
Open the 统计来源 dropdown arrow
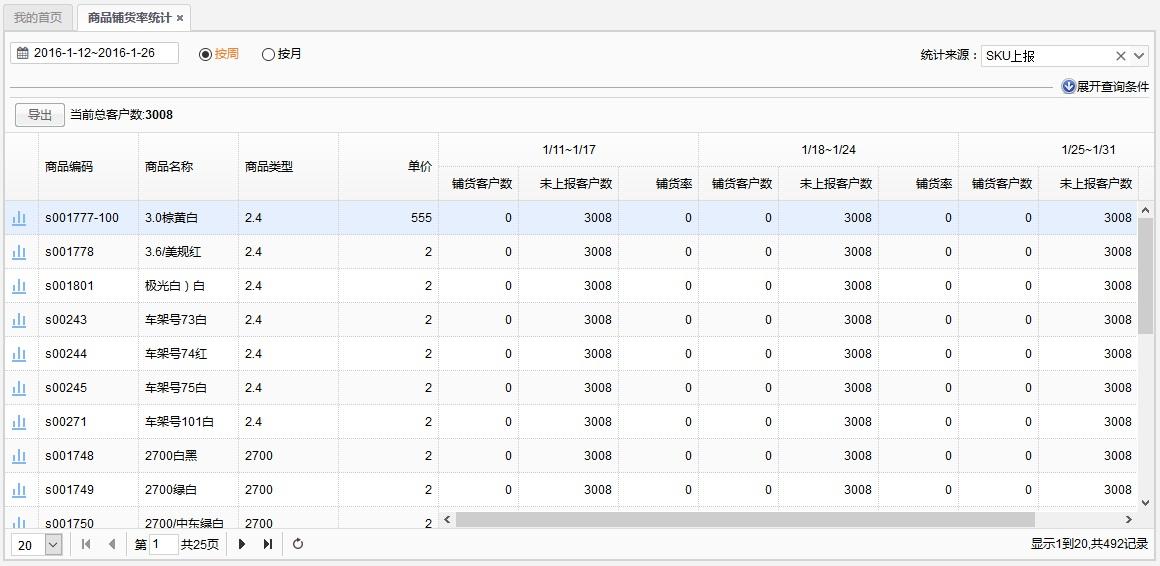click(x=1139, y=56)
